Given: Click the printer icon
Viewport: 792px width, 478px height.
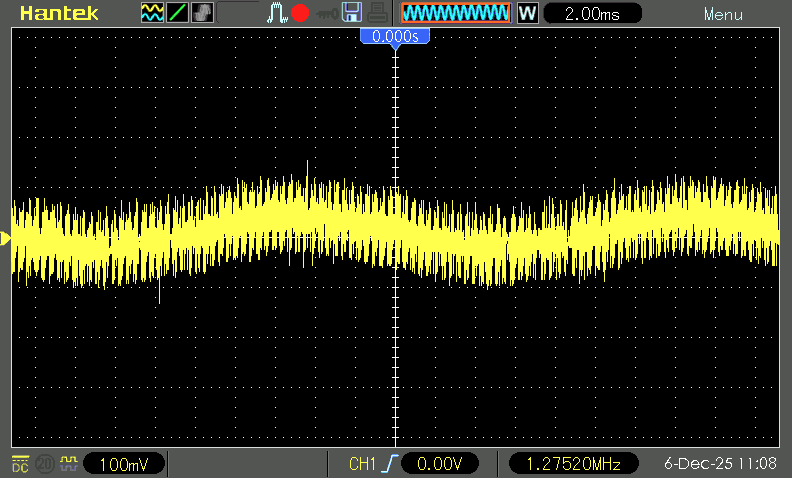Looking at the screenshot, I should pyautogui.click(x=376, y=13).
